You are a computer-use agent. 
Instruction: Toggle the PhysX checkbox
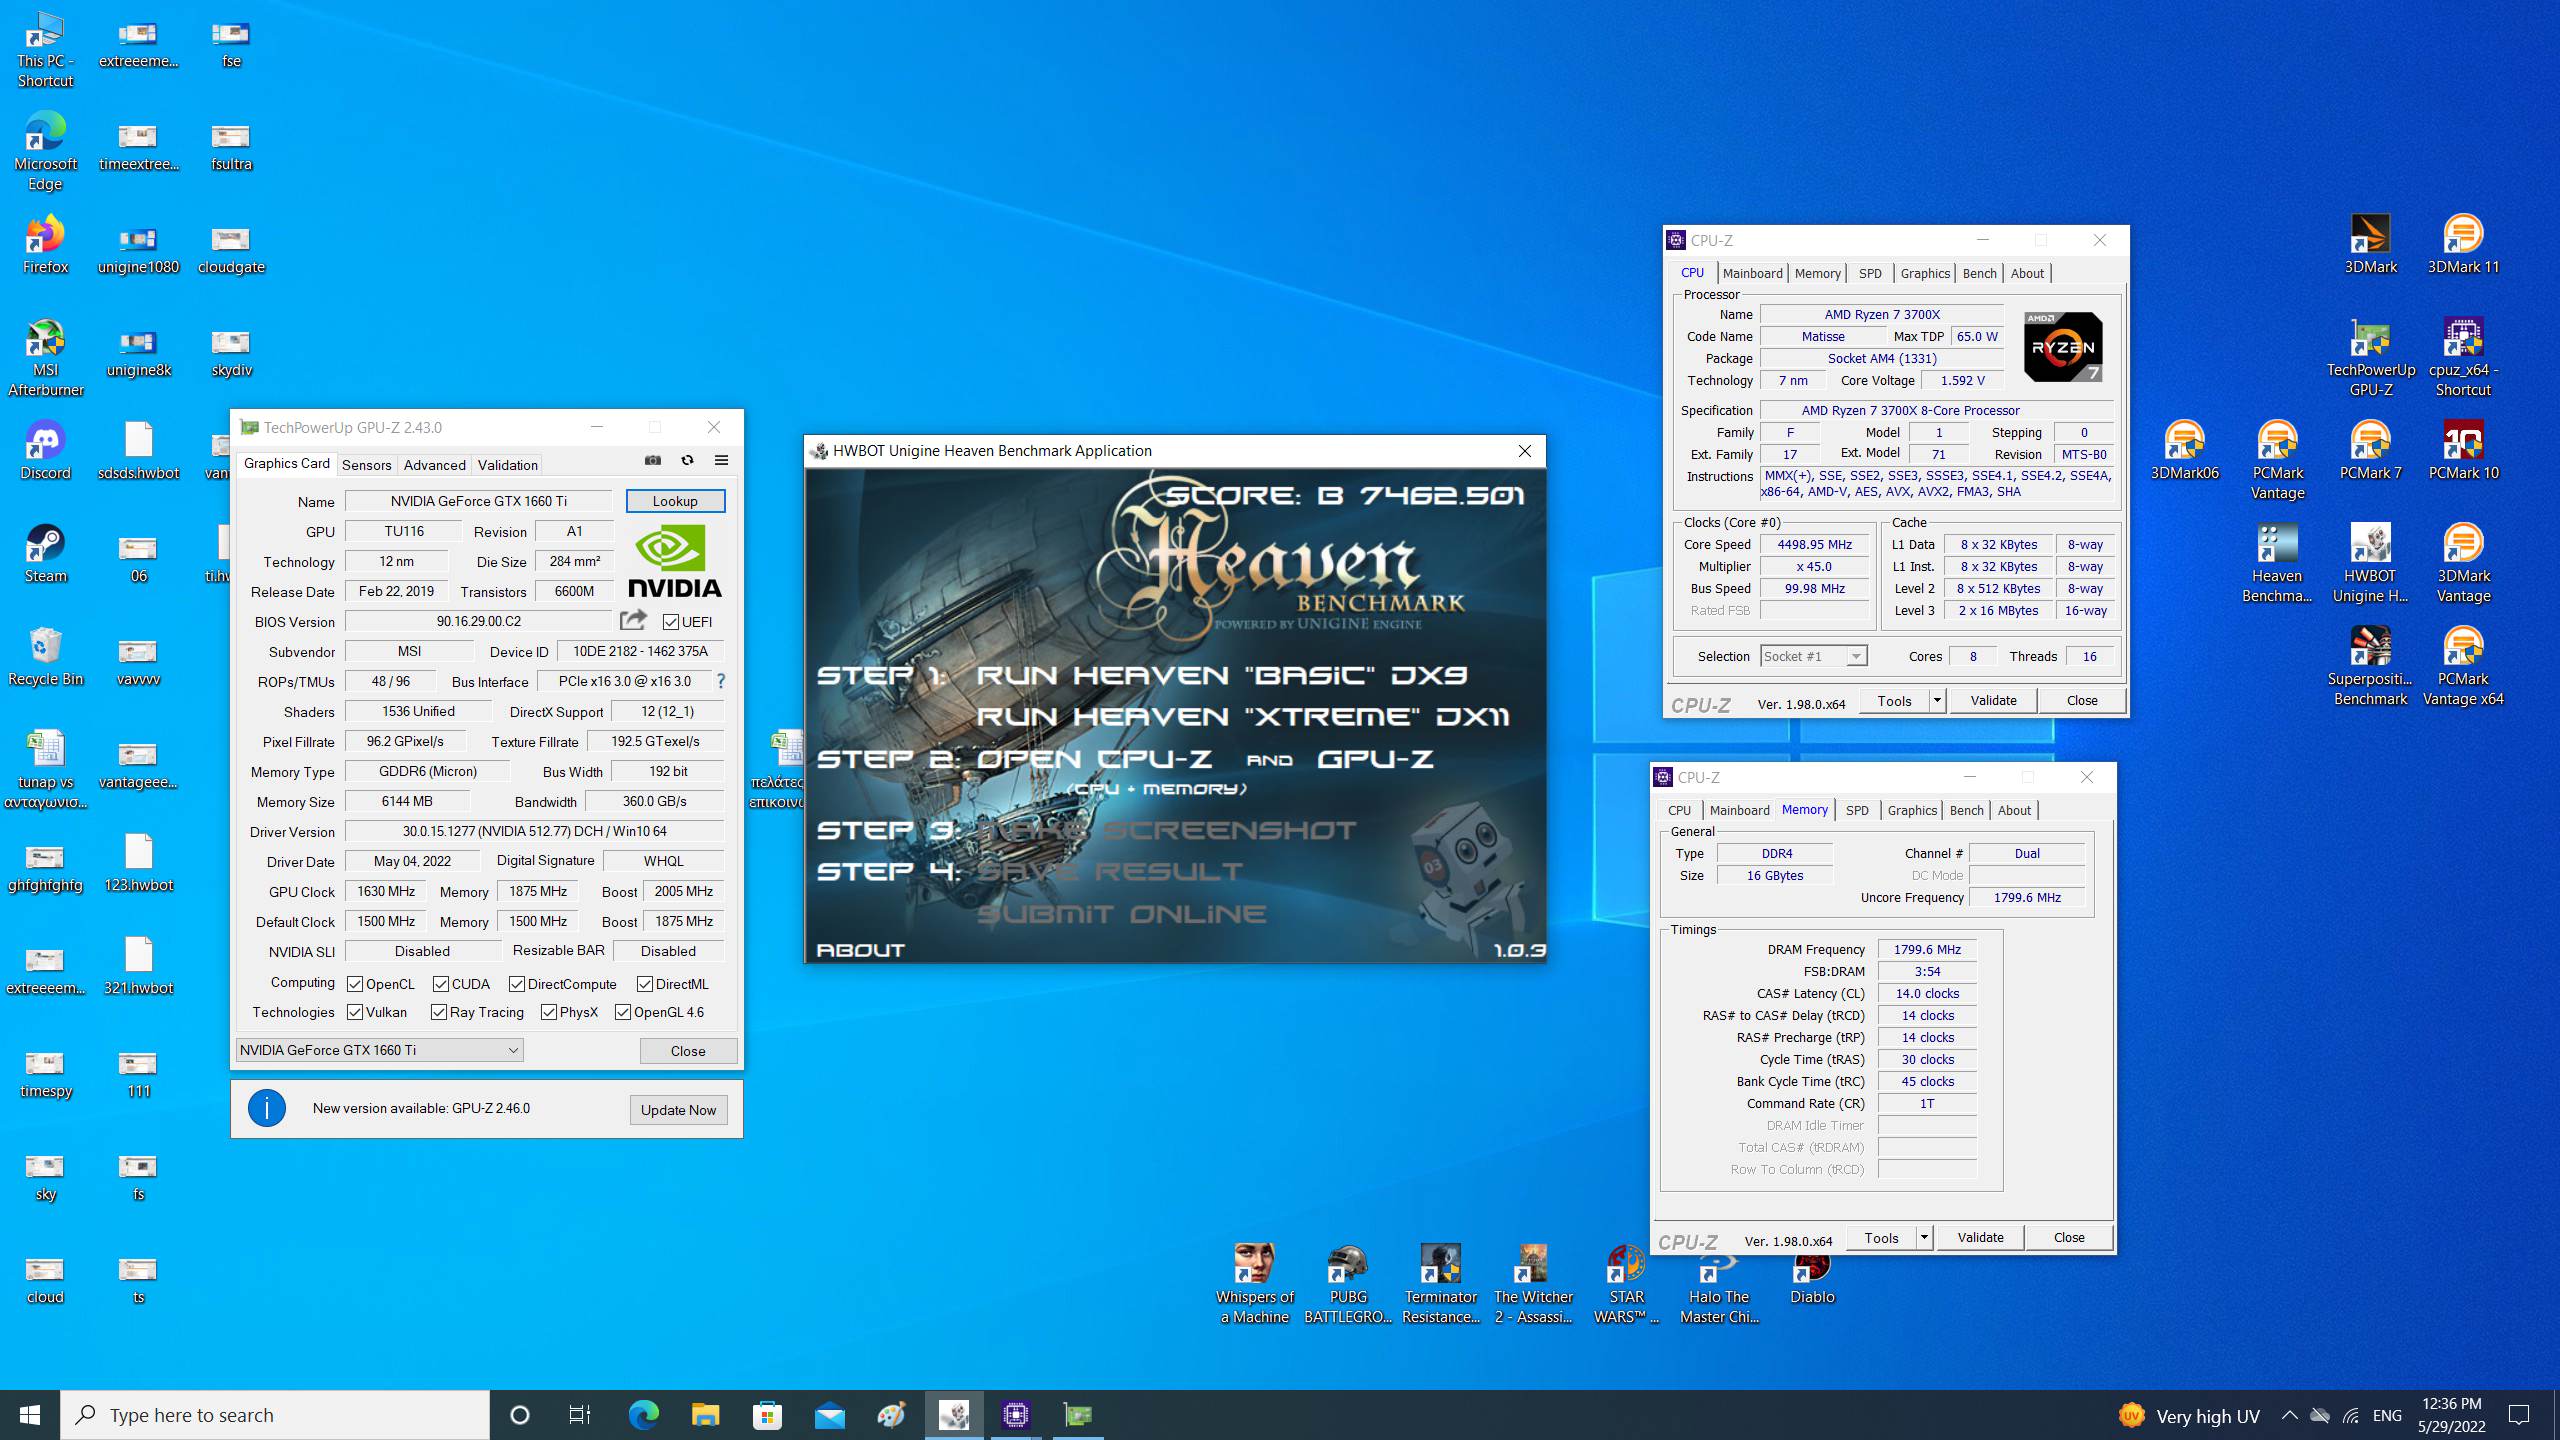point(549,1012)
